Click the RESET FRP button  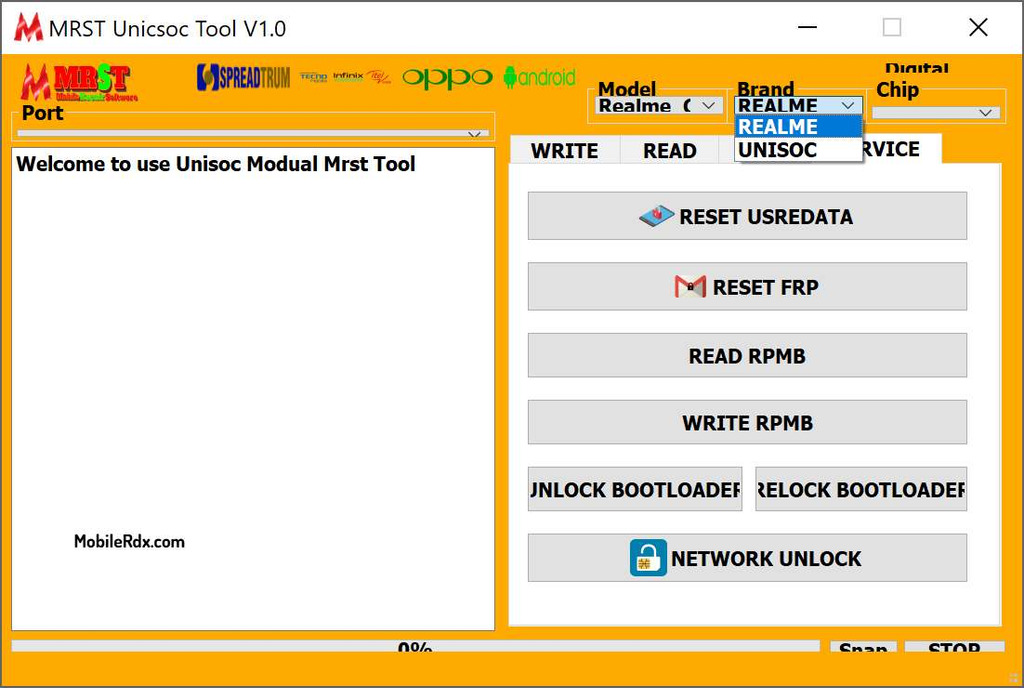click(747, 287)
